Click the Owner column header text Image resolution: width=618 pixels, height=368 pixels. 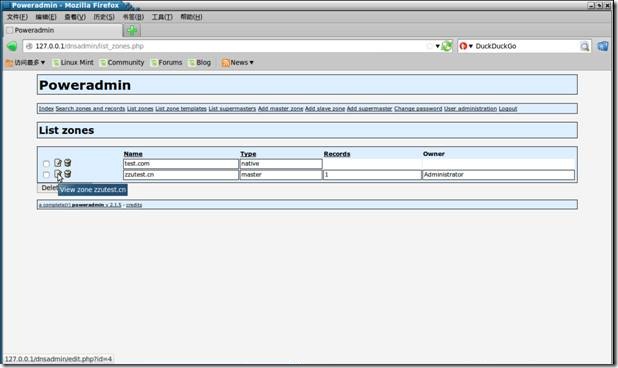point(434,154)
